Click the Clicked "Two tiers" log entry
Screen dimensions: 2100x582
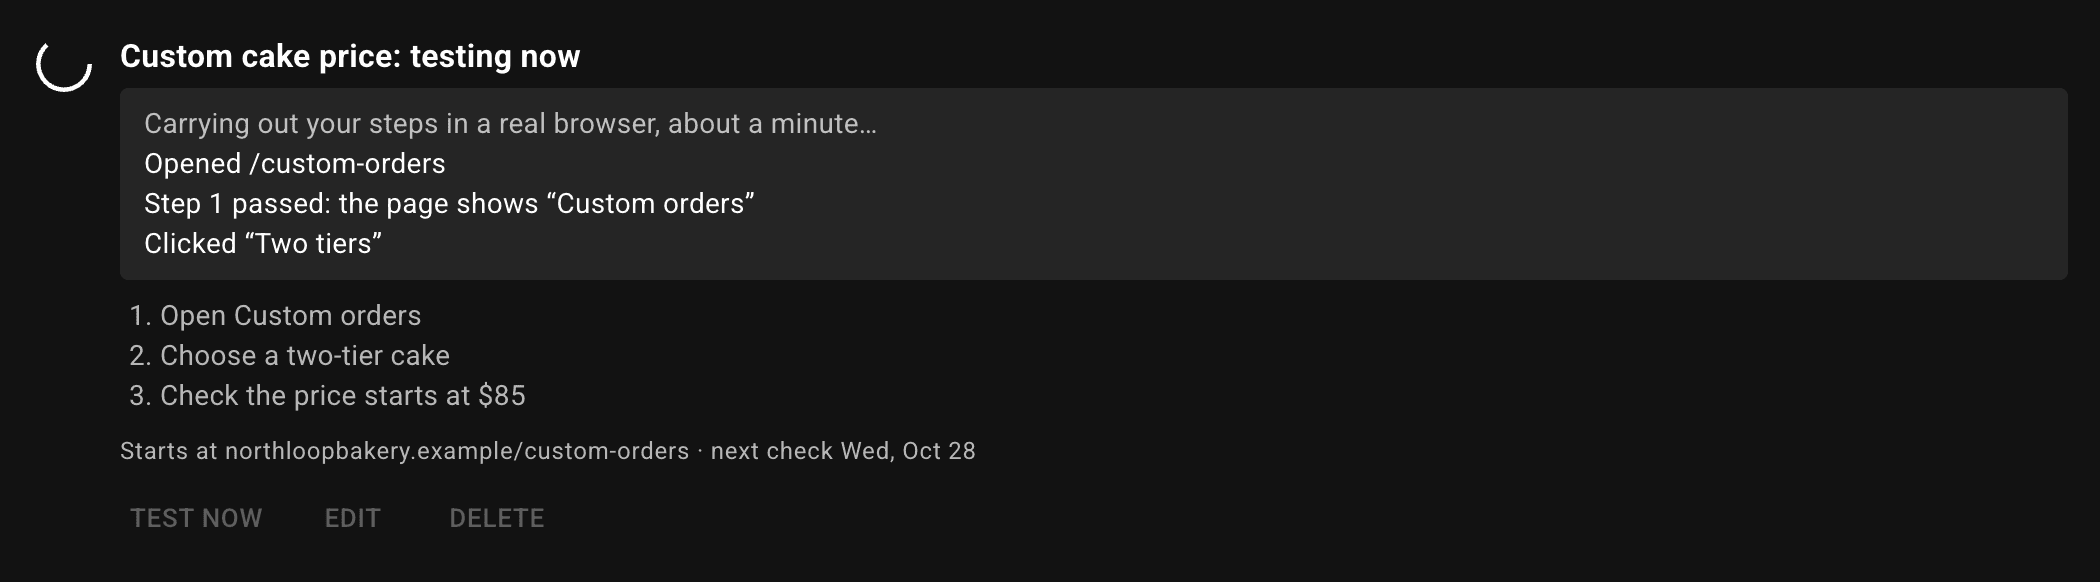click(263, 244)
